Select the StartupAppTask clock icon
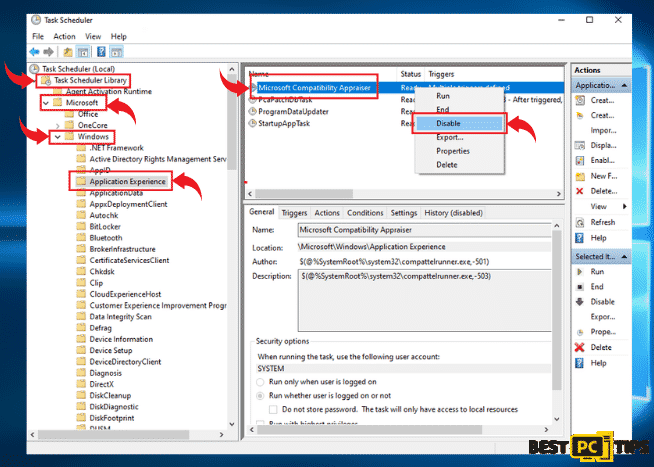The width and height of the screenshot is (654, 467). 252,123
